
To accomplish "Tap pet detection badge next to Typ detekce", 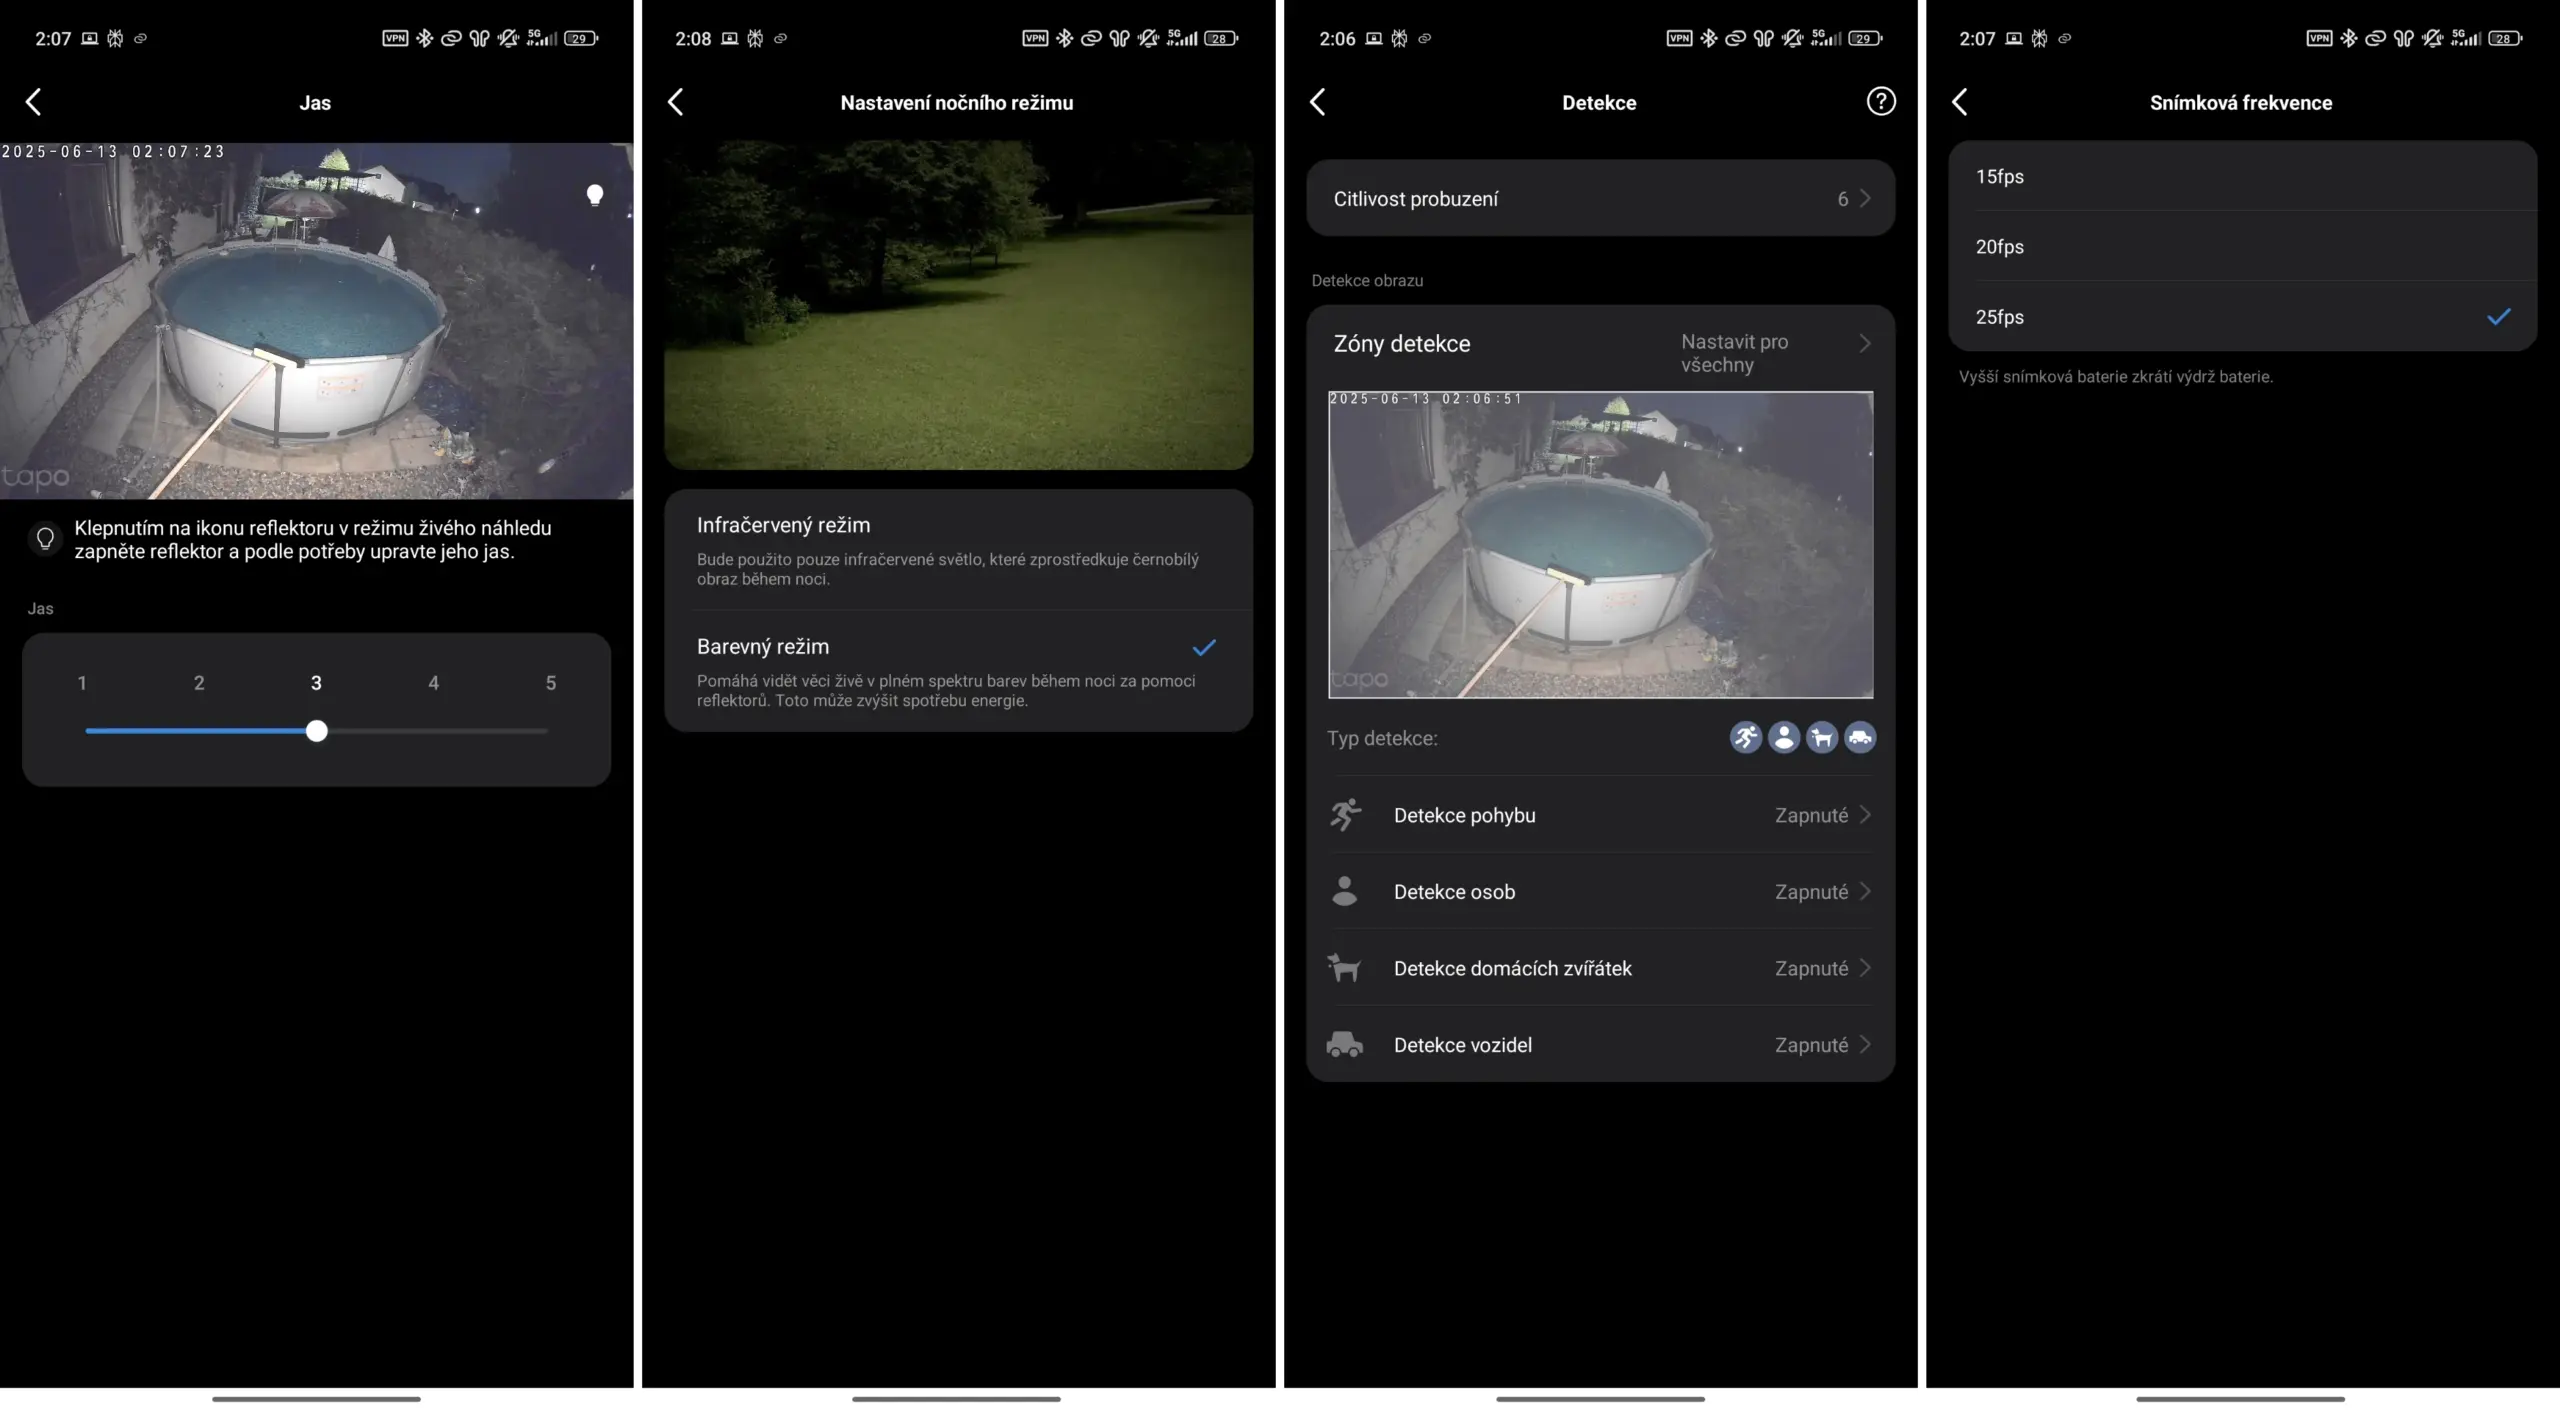I will (x=1822, y=737).
